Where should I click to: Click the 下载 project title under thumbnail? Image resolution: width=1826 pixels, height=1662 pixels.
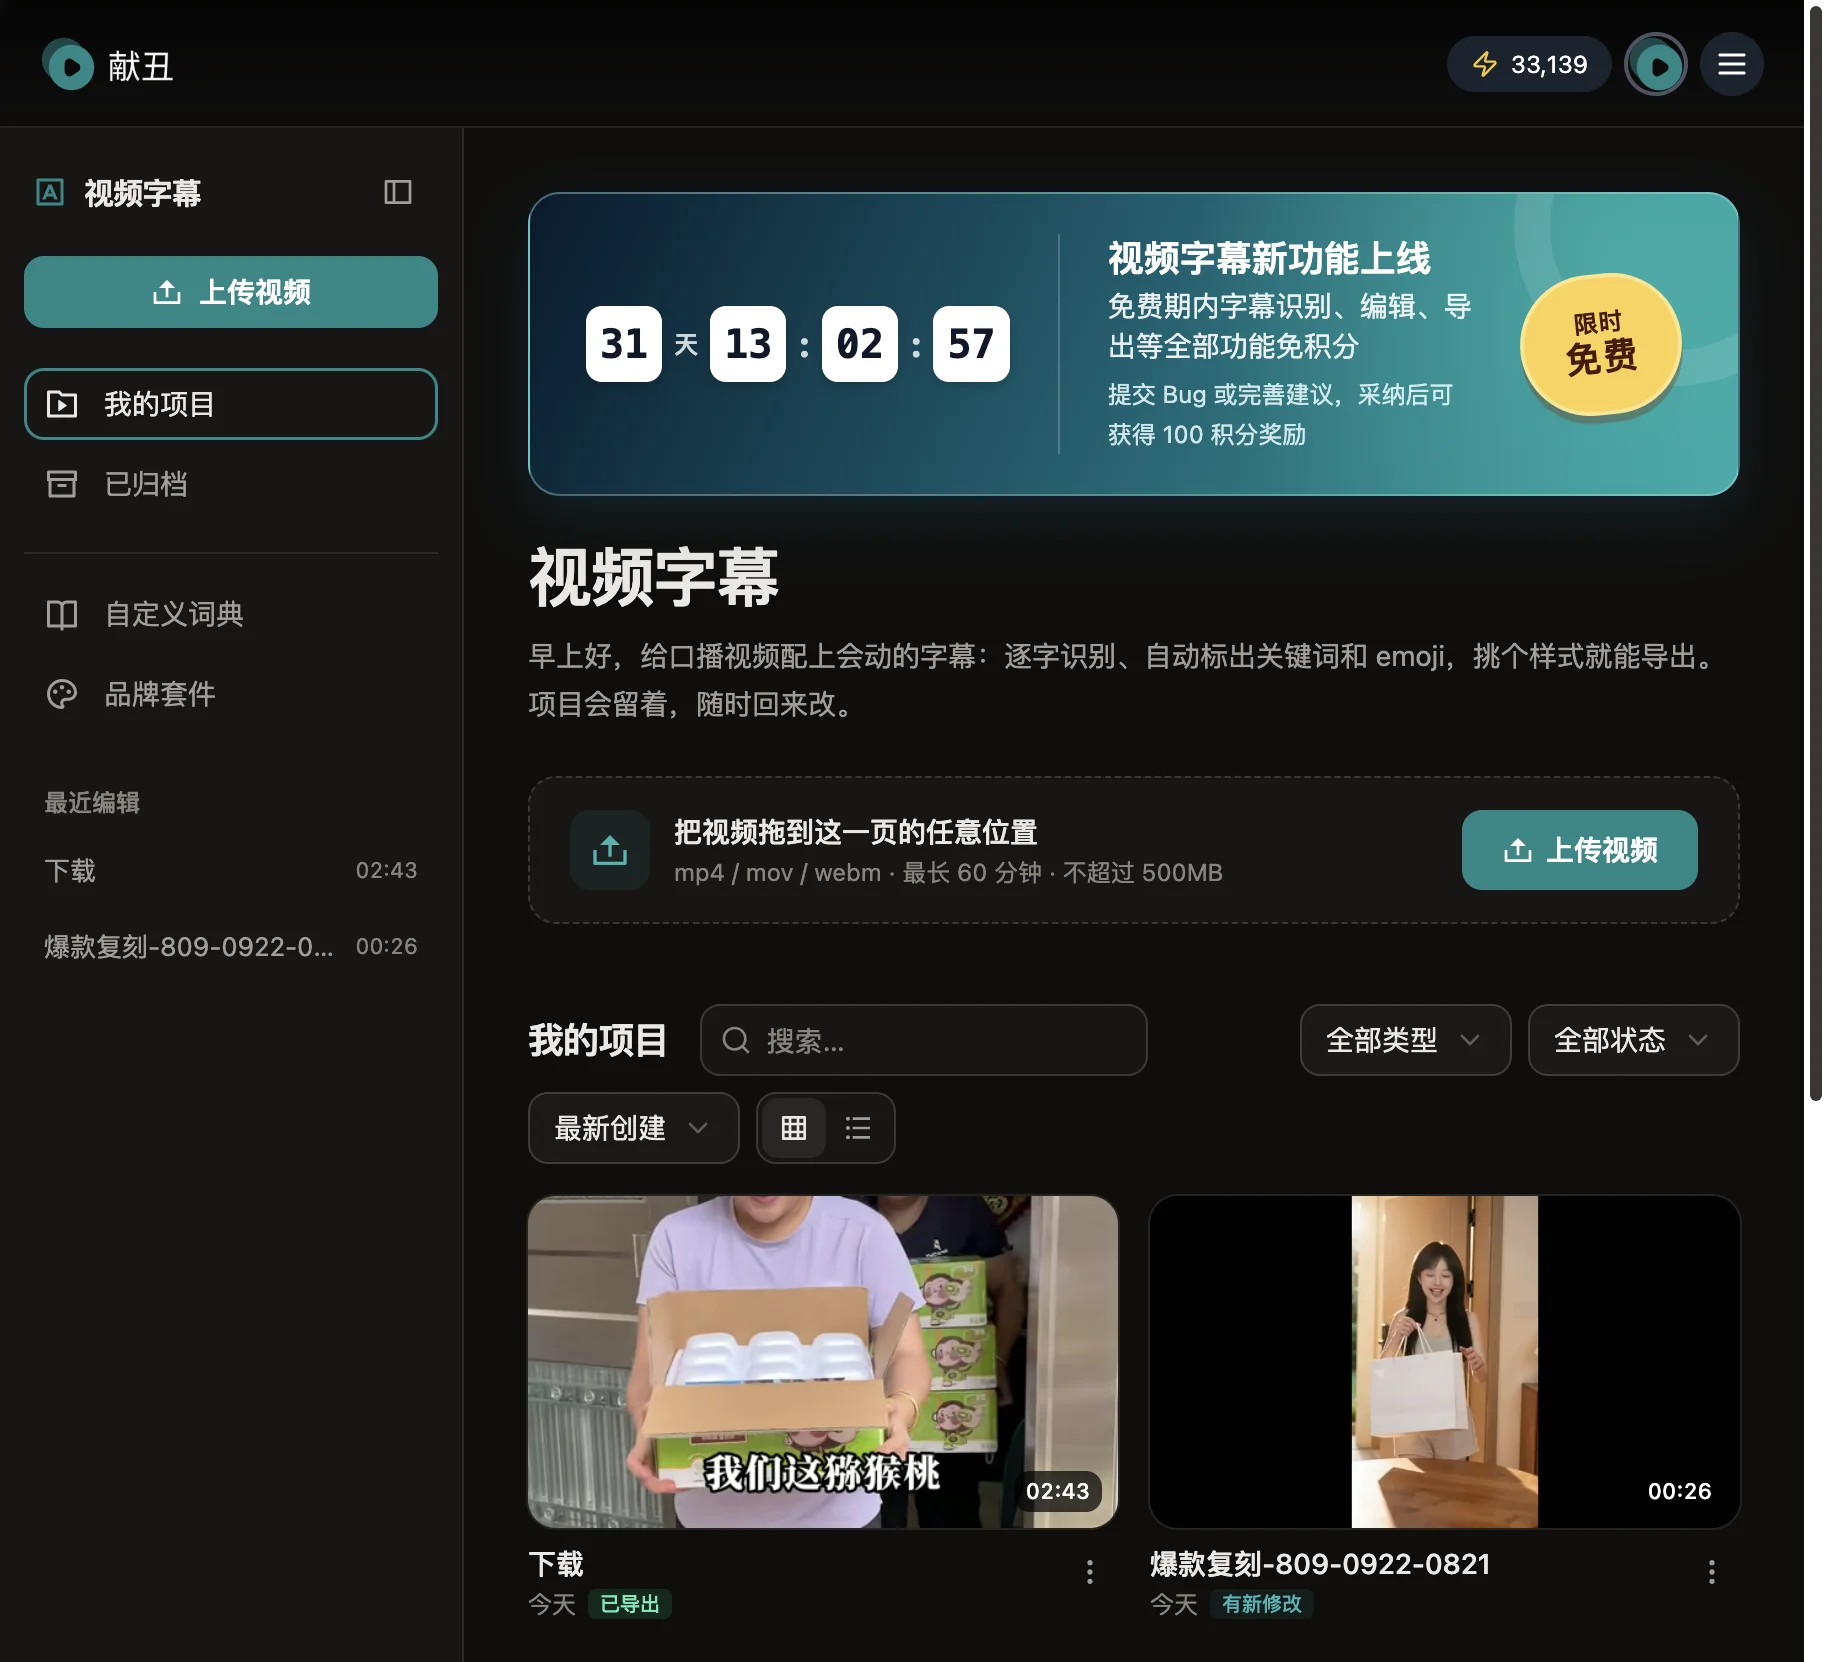click(x=556, y=1564)
